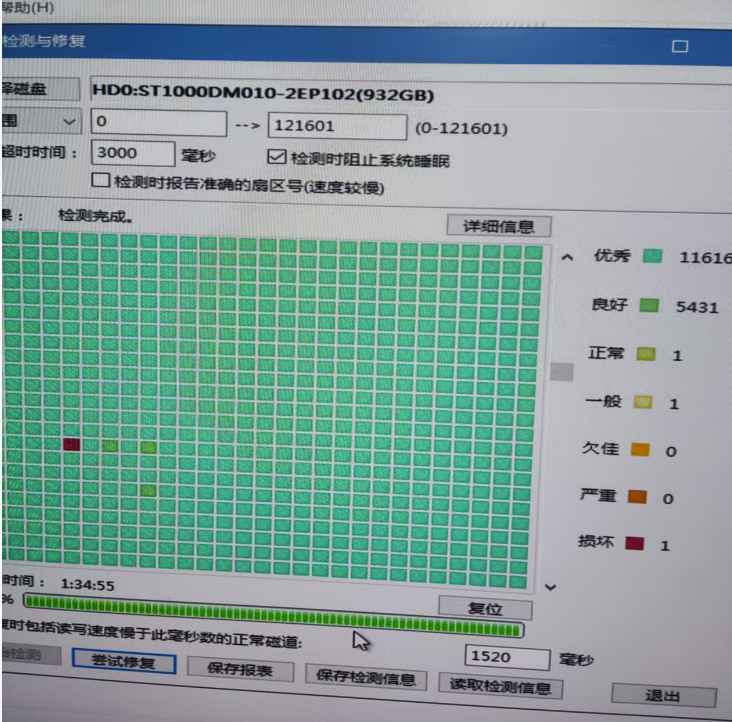Click the range text (0-121601)
The image size is (732, 722).
coord(461,128)
